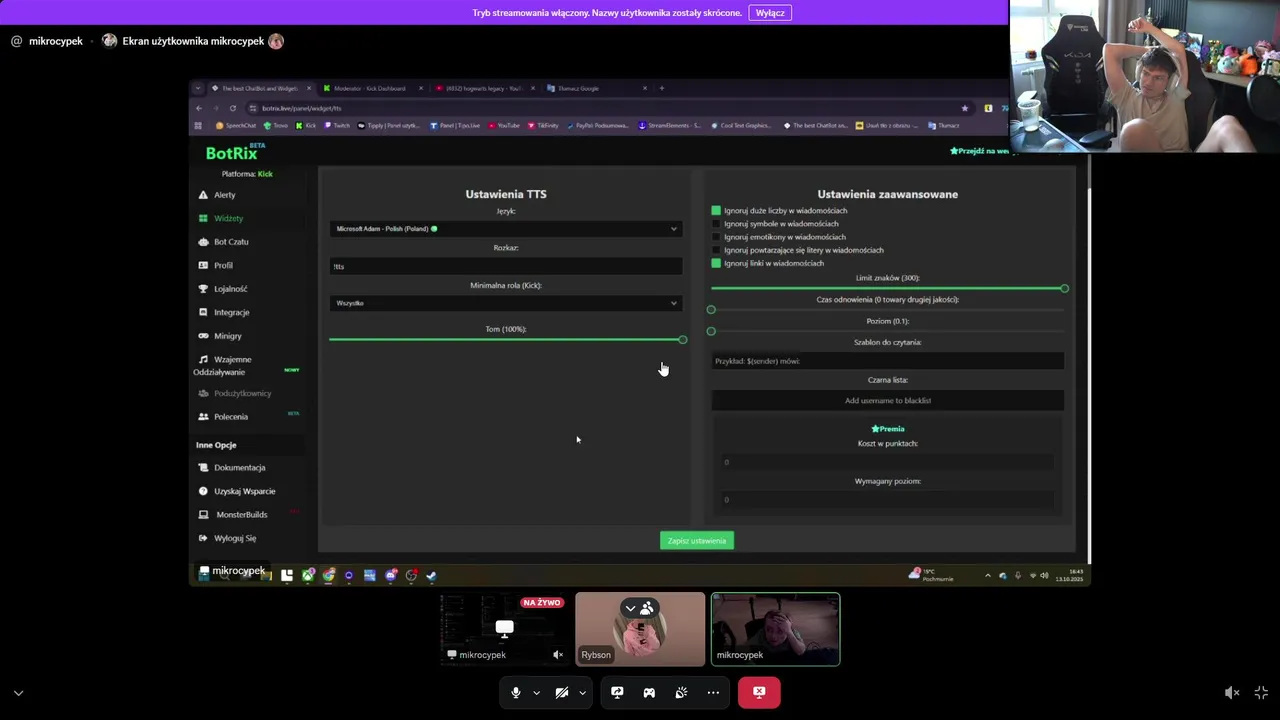
Task: Bookmark page with star icon
Action: click(x=964, y=108)
